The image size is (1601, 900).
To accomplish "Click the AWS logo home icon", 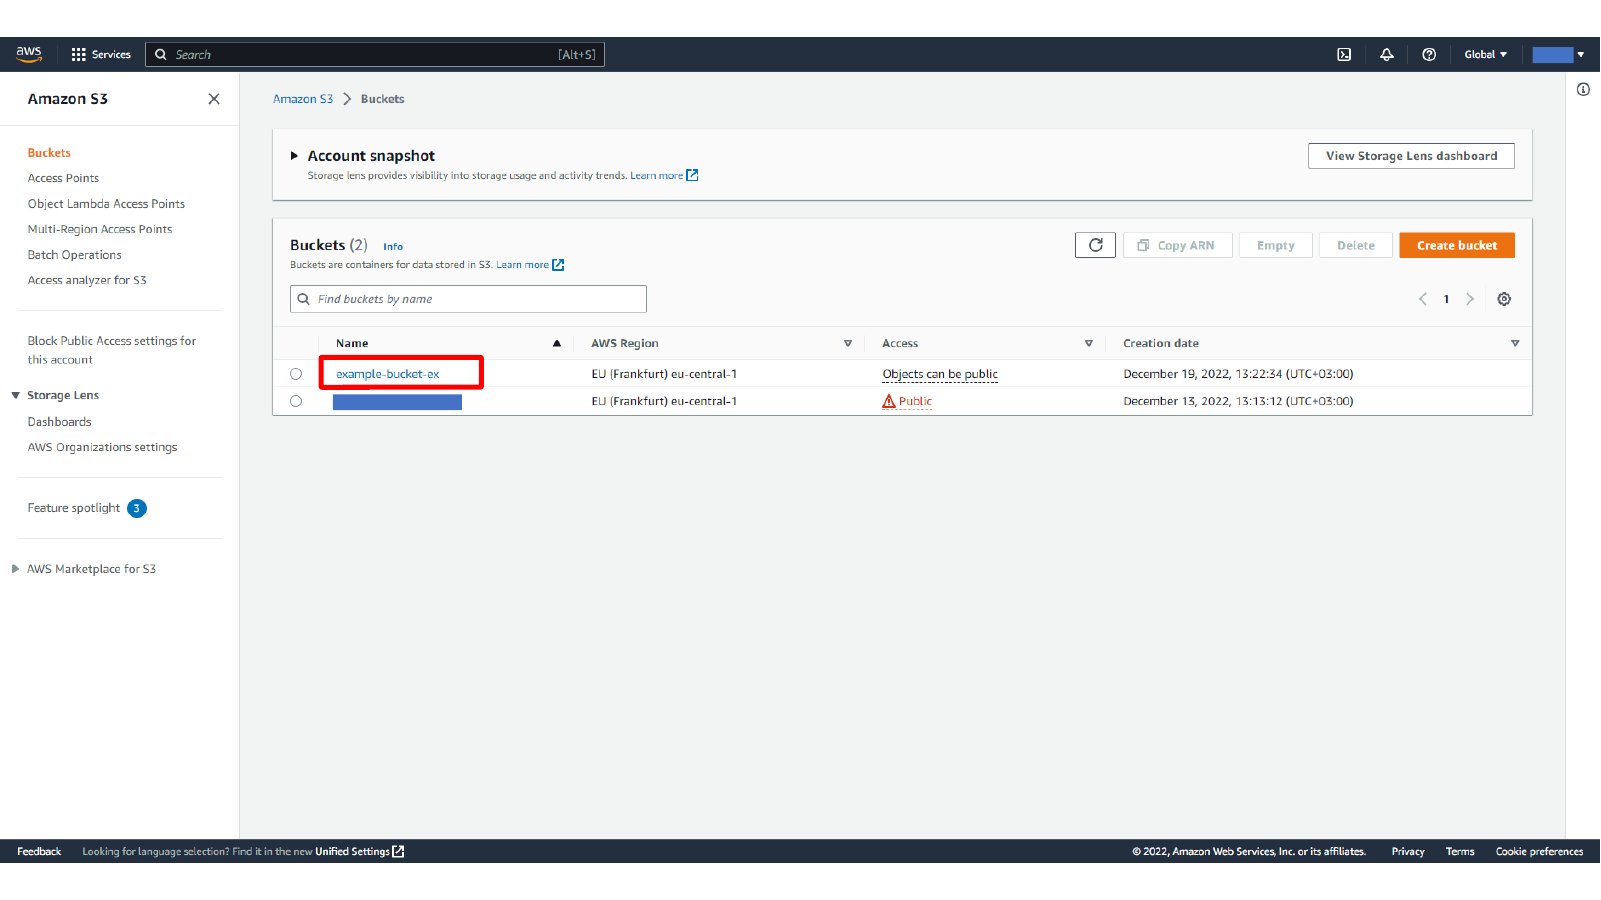I will [29, 54].
